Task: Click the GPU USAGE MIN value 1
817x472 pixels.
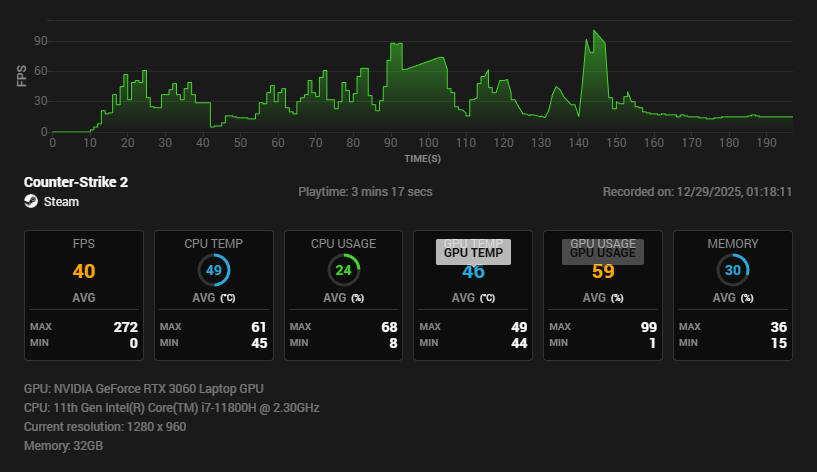Action: (652, 343)
